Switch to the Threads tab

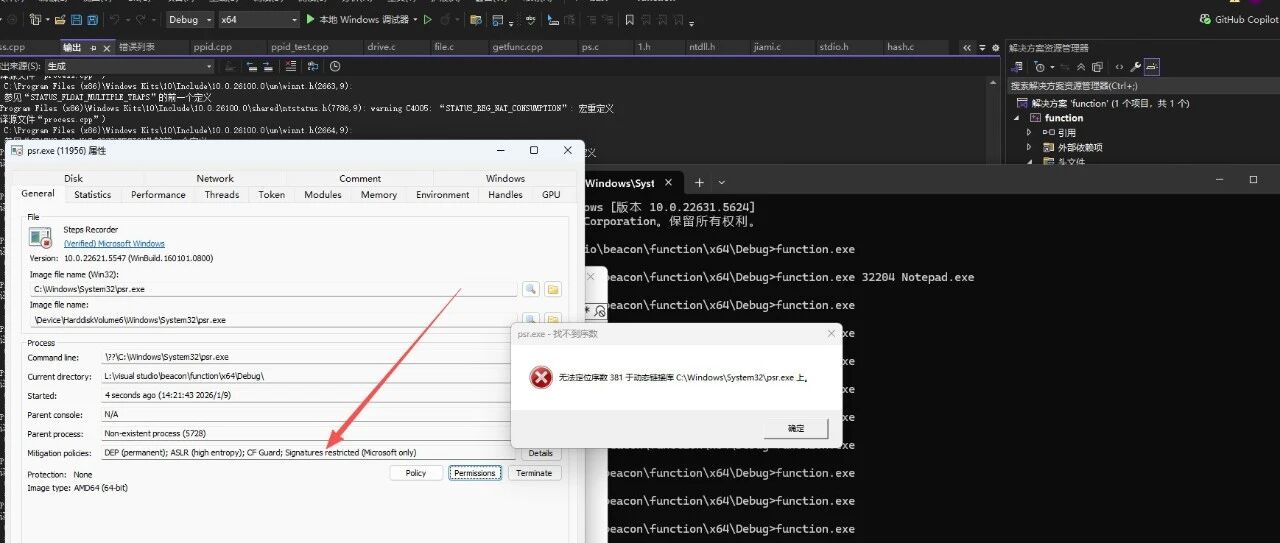pos(222,194)
